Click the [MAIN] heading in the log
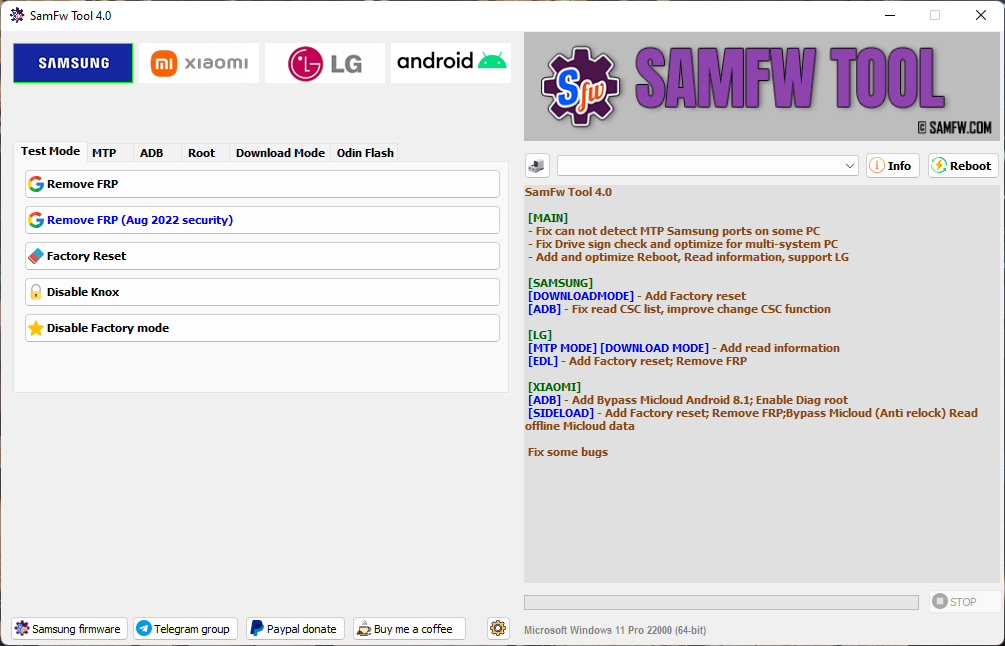This screenshot has height=646, width=1005. coord(548,218)
